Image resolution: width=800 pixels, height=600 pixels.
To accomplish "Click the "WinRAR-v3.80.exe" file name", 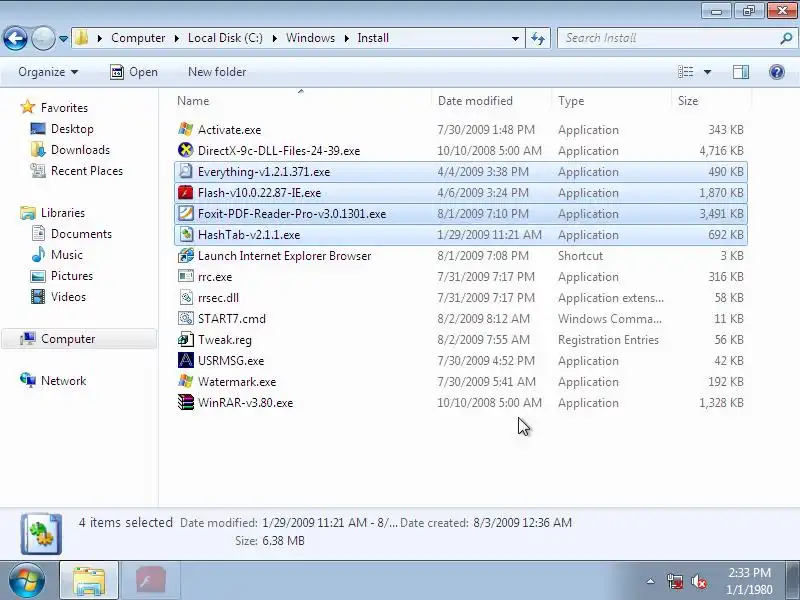I will point(245,403).
